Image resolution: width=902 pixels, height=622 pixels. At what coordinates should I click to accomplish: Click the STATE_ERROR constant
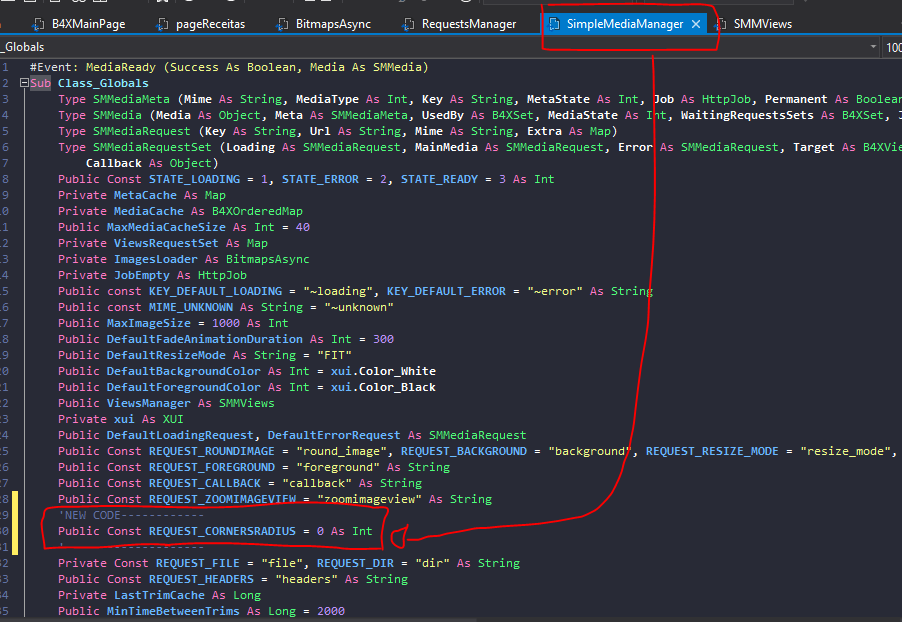[320, 180]
